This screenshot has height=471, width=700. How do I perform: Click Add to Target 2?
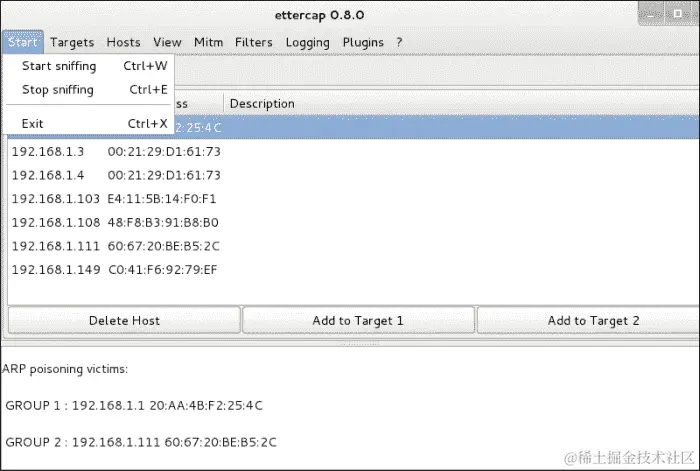pyautogui.click(x=589, y=321)
